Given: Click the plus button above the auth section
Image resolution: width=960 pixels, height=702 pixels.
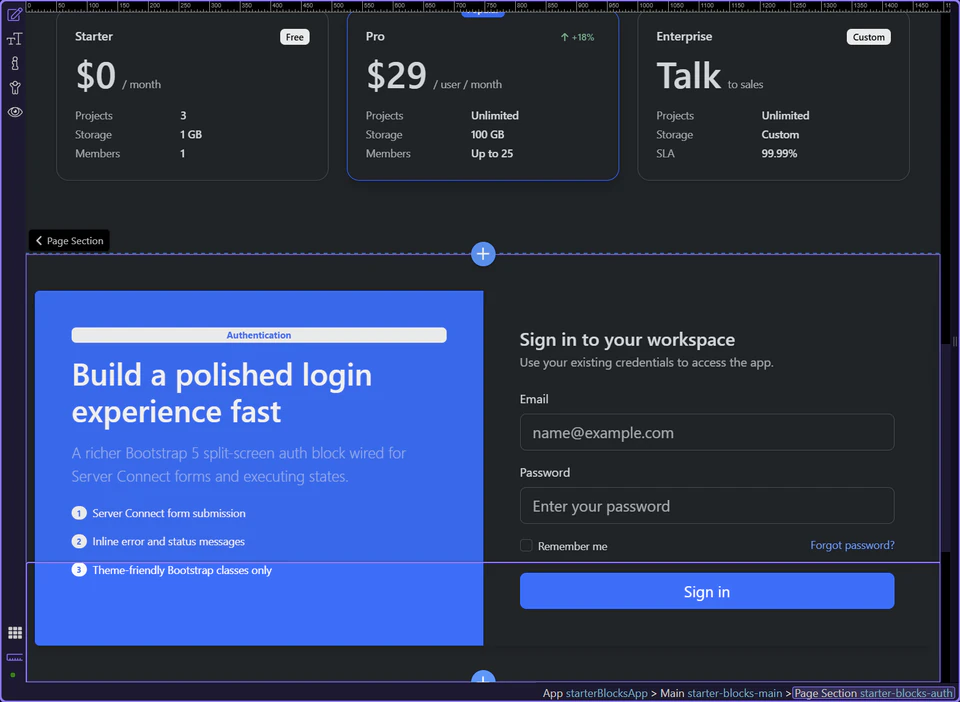Looking at the screenshot, I should click(483, 253).
